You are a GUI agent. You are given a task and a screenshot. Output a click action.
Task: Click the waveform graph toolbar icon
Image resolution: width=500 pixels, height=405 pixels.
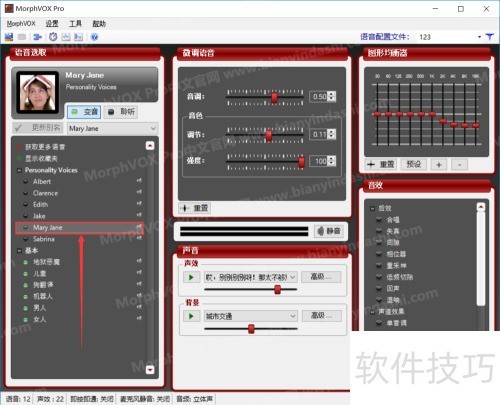[66, 37]
